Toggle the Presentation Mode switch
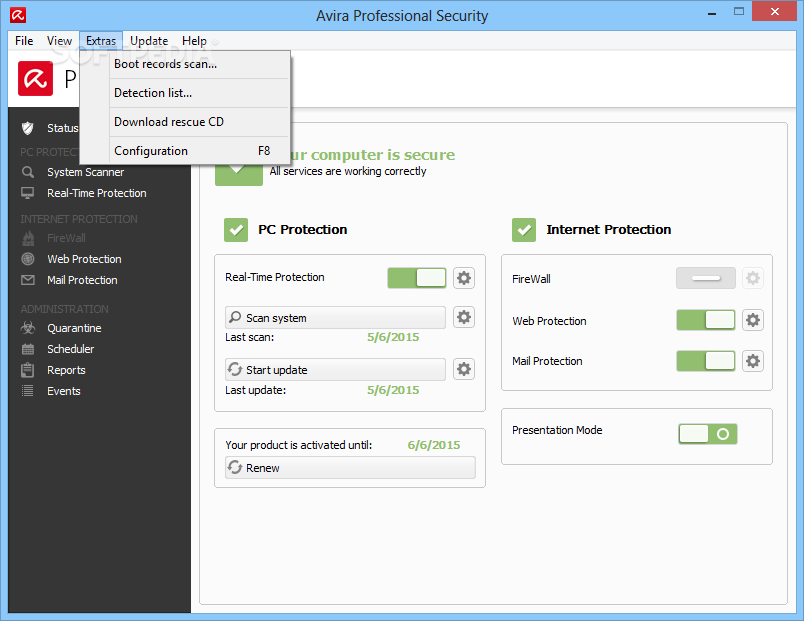804x621 pixels. (x=708, y=434)
